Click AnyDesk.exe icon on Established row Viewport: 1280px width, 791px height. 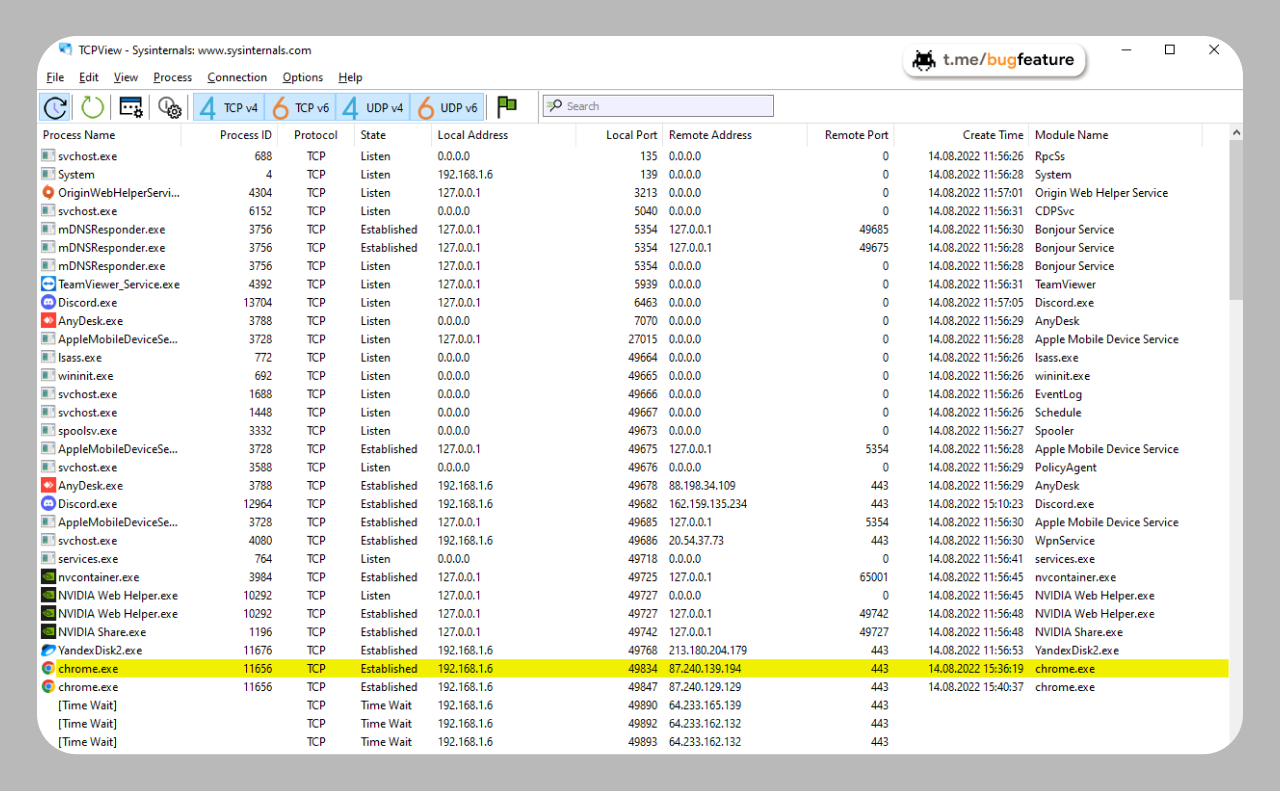click(x=48, y=486)
